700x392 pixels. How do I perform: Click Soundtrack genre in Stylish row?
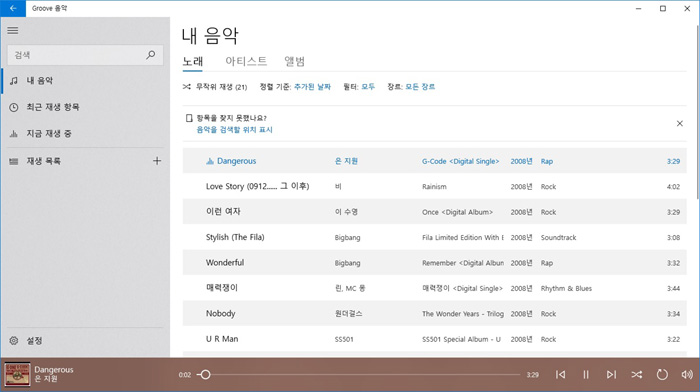pyautogui.click(x=558, y=238)
